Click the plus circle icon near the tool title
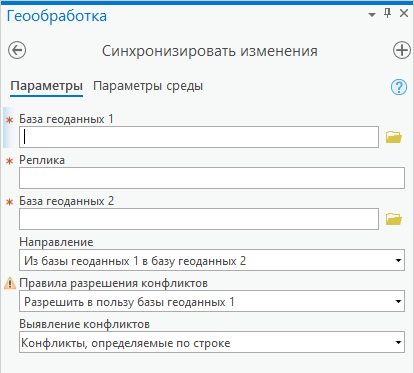Image resolution: width=414 pixels, height=373 pixels. 402,50
